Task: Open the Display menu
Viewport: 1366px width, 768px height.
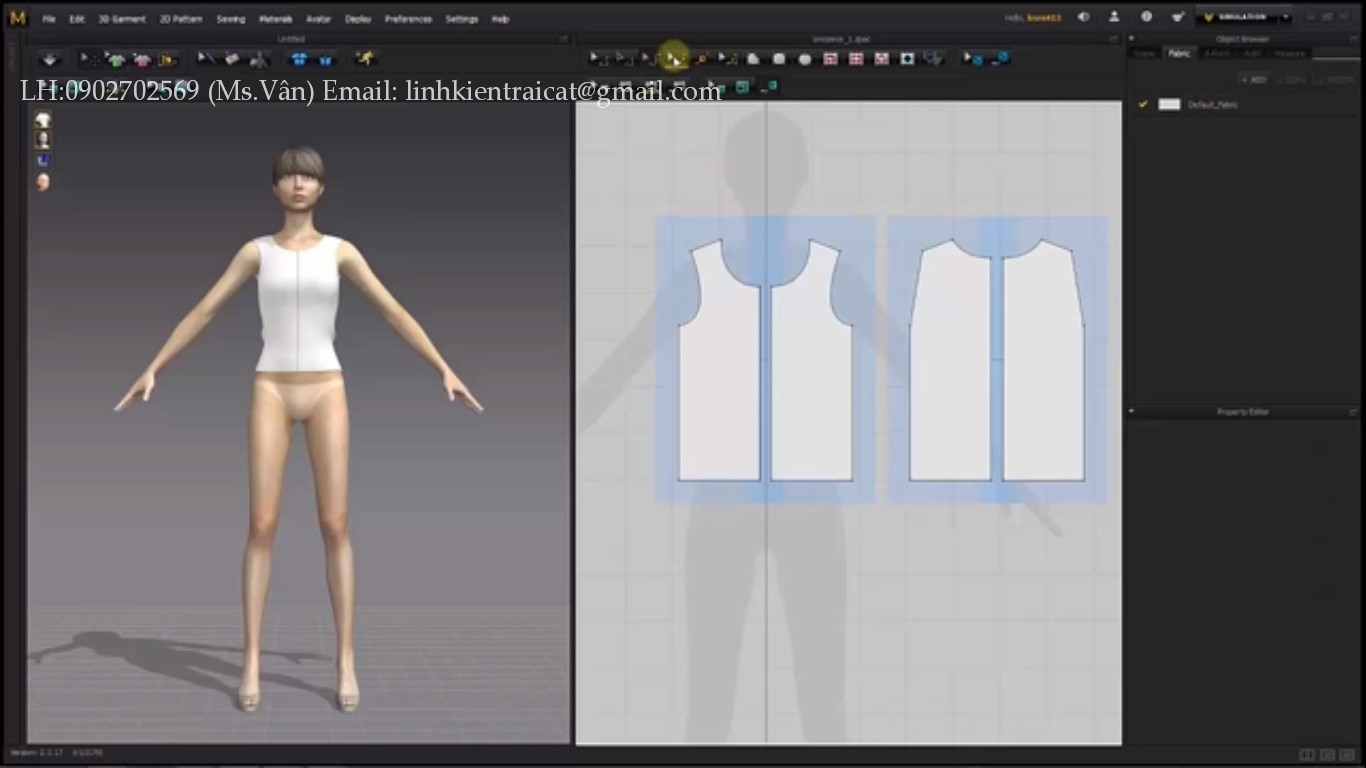Action: click(x=358, y=19)
